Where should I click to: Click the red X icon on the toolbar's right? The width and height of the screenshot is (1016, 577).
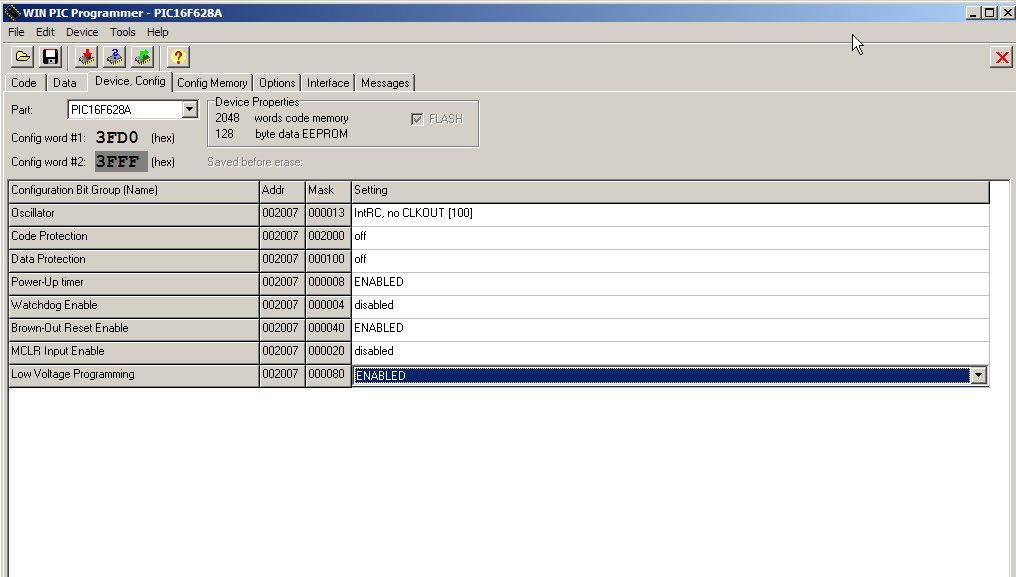(x=1002, y=58)
